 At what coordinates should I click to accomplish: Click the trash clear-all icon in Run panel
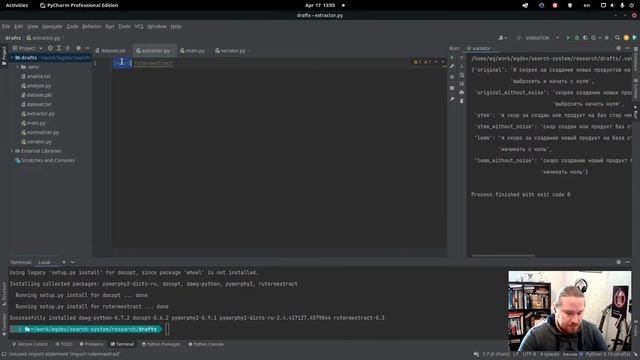pyautogui.click(x=462, y=101)
